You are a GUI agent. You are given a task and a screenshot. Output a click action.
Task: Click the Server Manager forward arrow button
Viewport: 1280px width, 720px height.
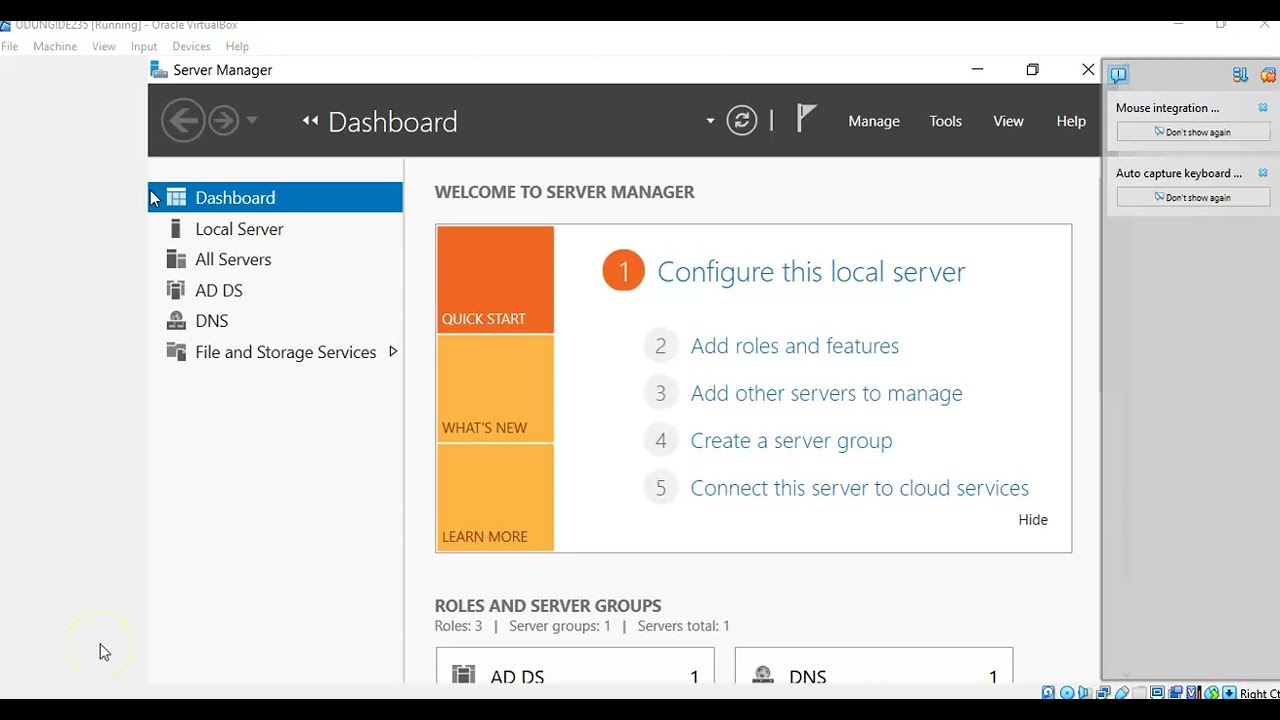click(x=224, y=121)
